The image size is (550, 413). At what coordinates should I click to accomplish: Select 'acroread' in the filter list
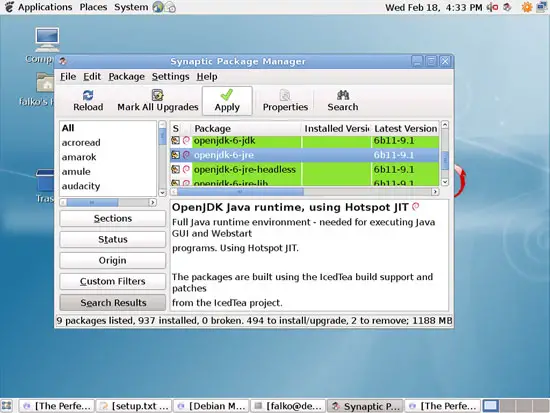[108, 143]
